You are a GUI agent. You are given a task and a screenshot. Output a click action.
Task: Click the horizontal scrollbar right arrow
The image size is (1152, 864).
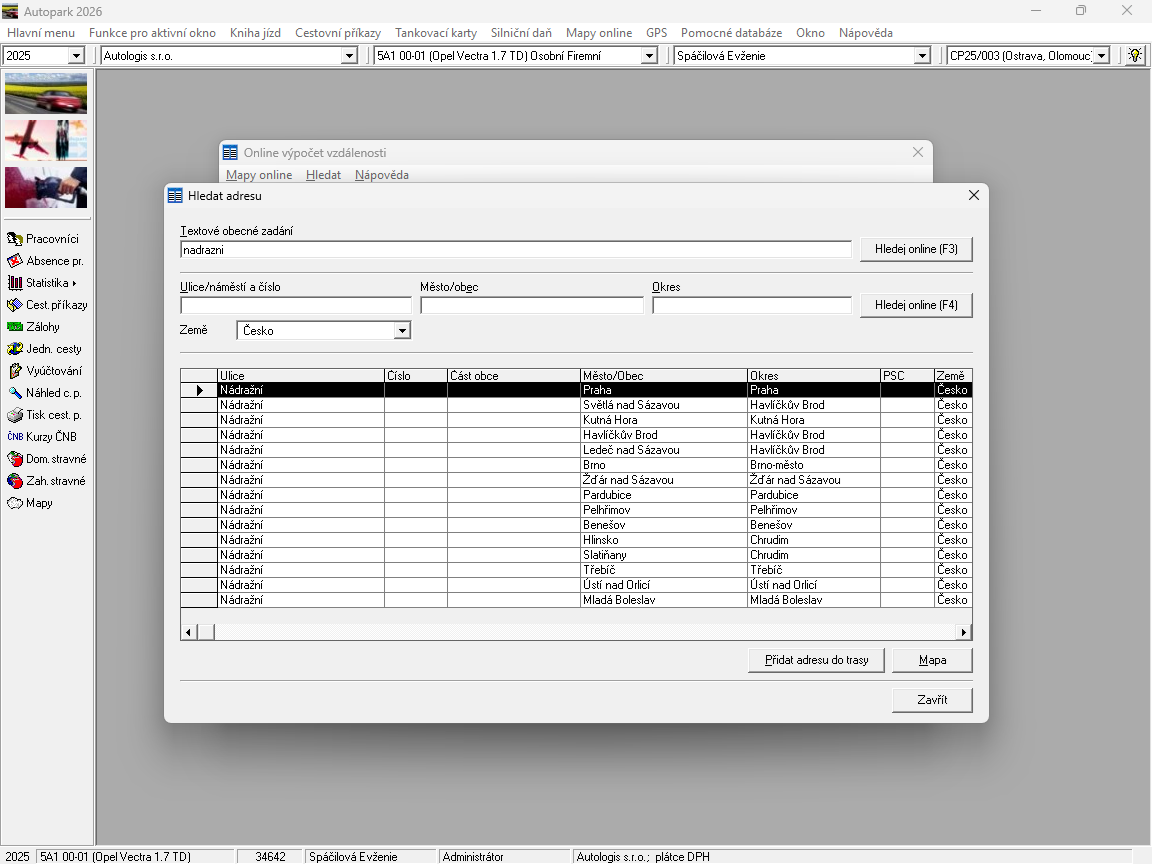click(x=964, y=632)
